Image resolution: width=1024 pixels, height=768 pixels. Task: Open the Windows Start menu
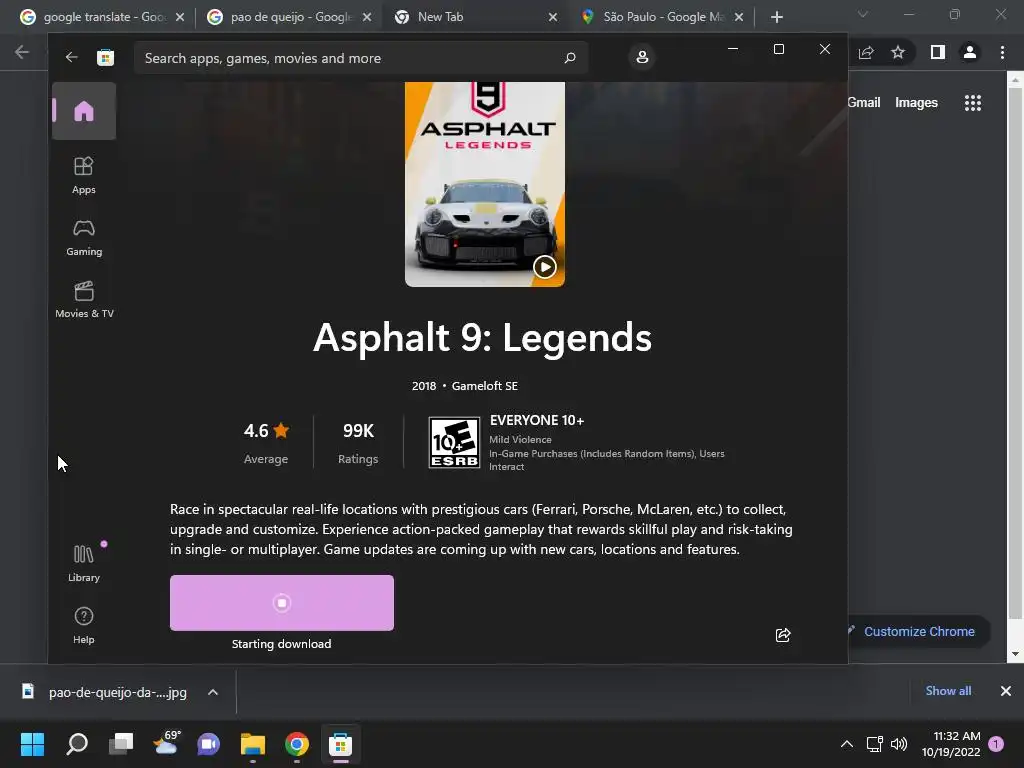[x=32, y=744]
